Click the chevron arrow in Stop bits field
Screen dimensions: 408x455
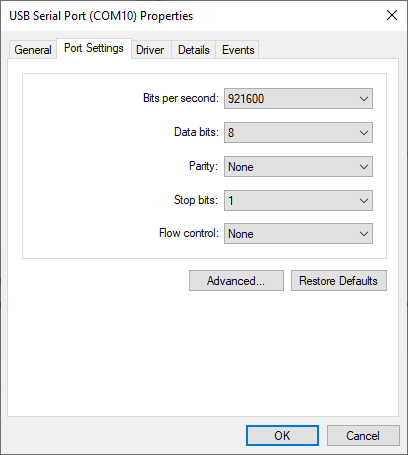(x=364, y=201)
